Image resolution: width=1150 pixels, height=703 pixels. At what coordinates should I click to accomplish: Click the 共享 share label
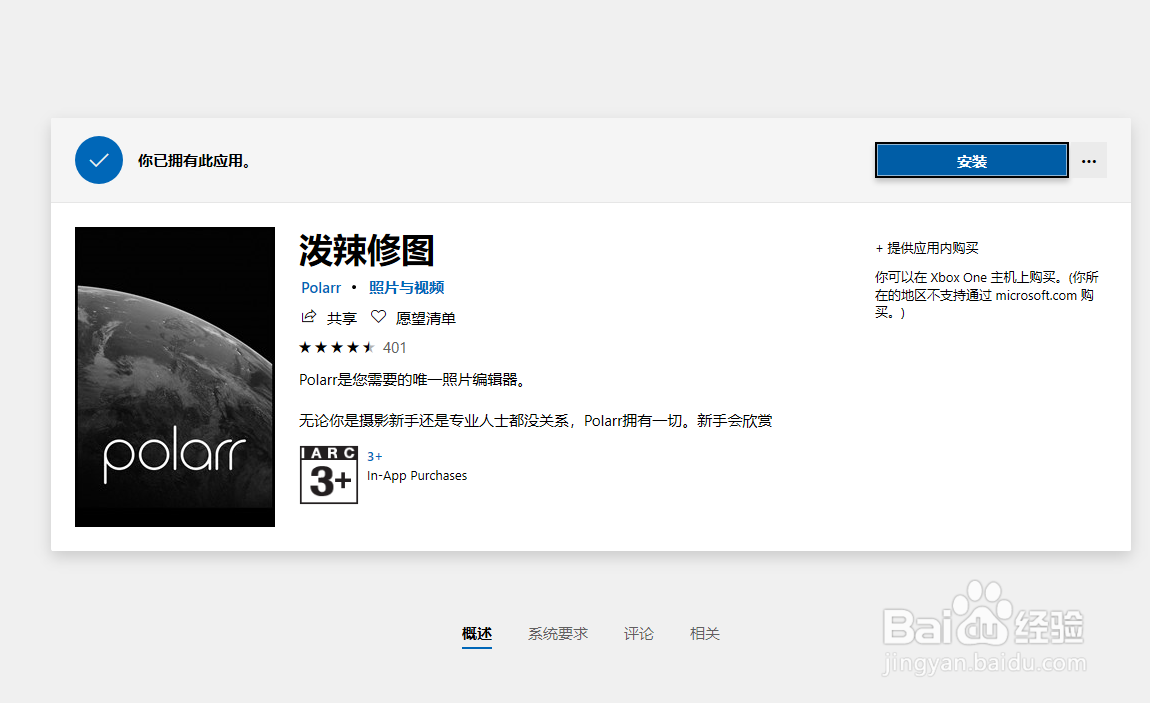point(342,318)
